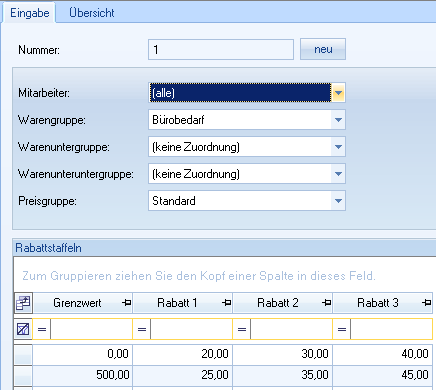Open the Warengruppe dropdown
The height and width of the screenshot is (390, 436).
tap(338, 120)
